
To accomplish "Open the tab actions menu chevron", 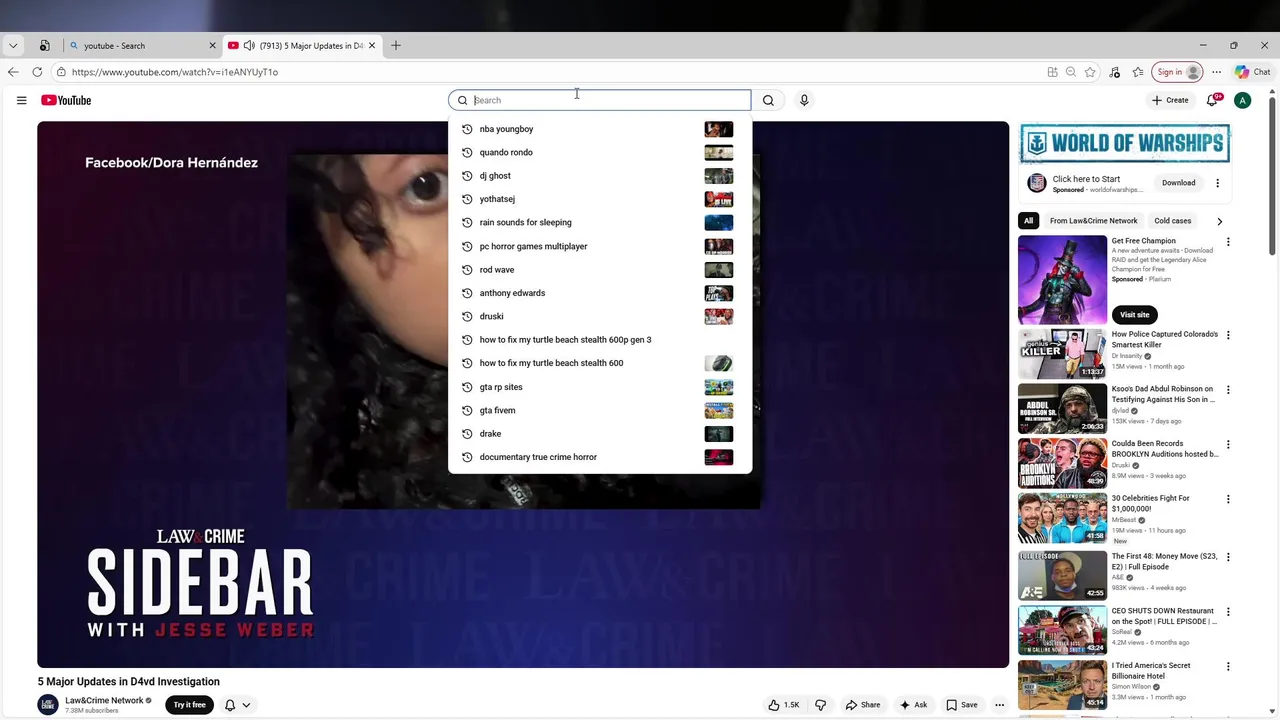I will 13,45.
